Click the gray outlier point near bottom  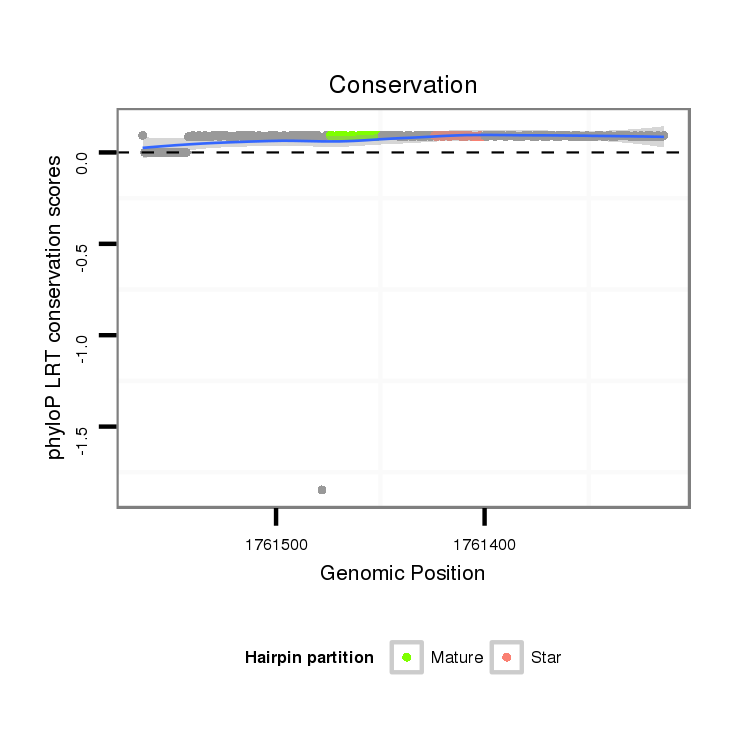pos(322,490)
